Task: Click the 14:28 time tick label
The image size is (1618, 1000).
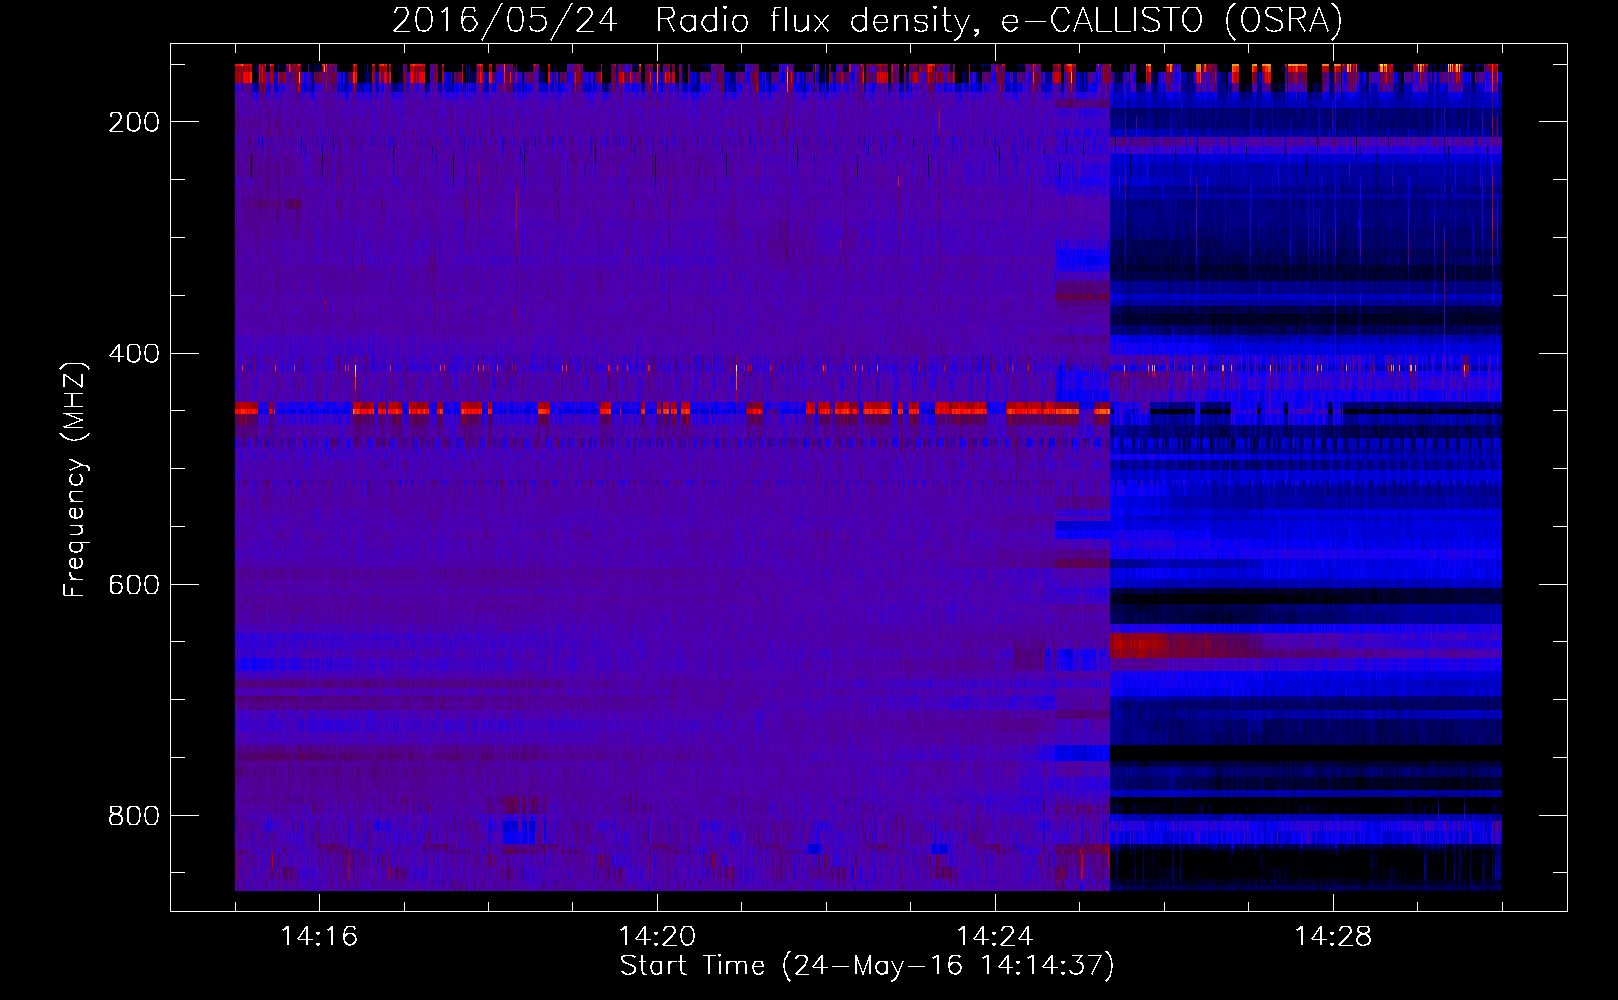Action: click(x=1333, y=937)
